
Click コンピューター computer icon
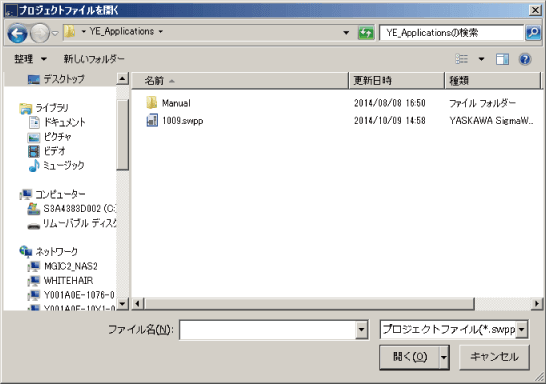[x=26, y=194]
